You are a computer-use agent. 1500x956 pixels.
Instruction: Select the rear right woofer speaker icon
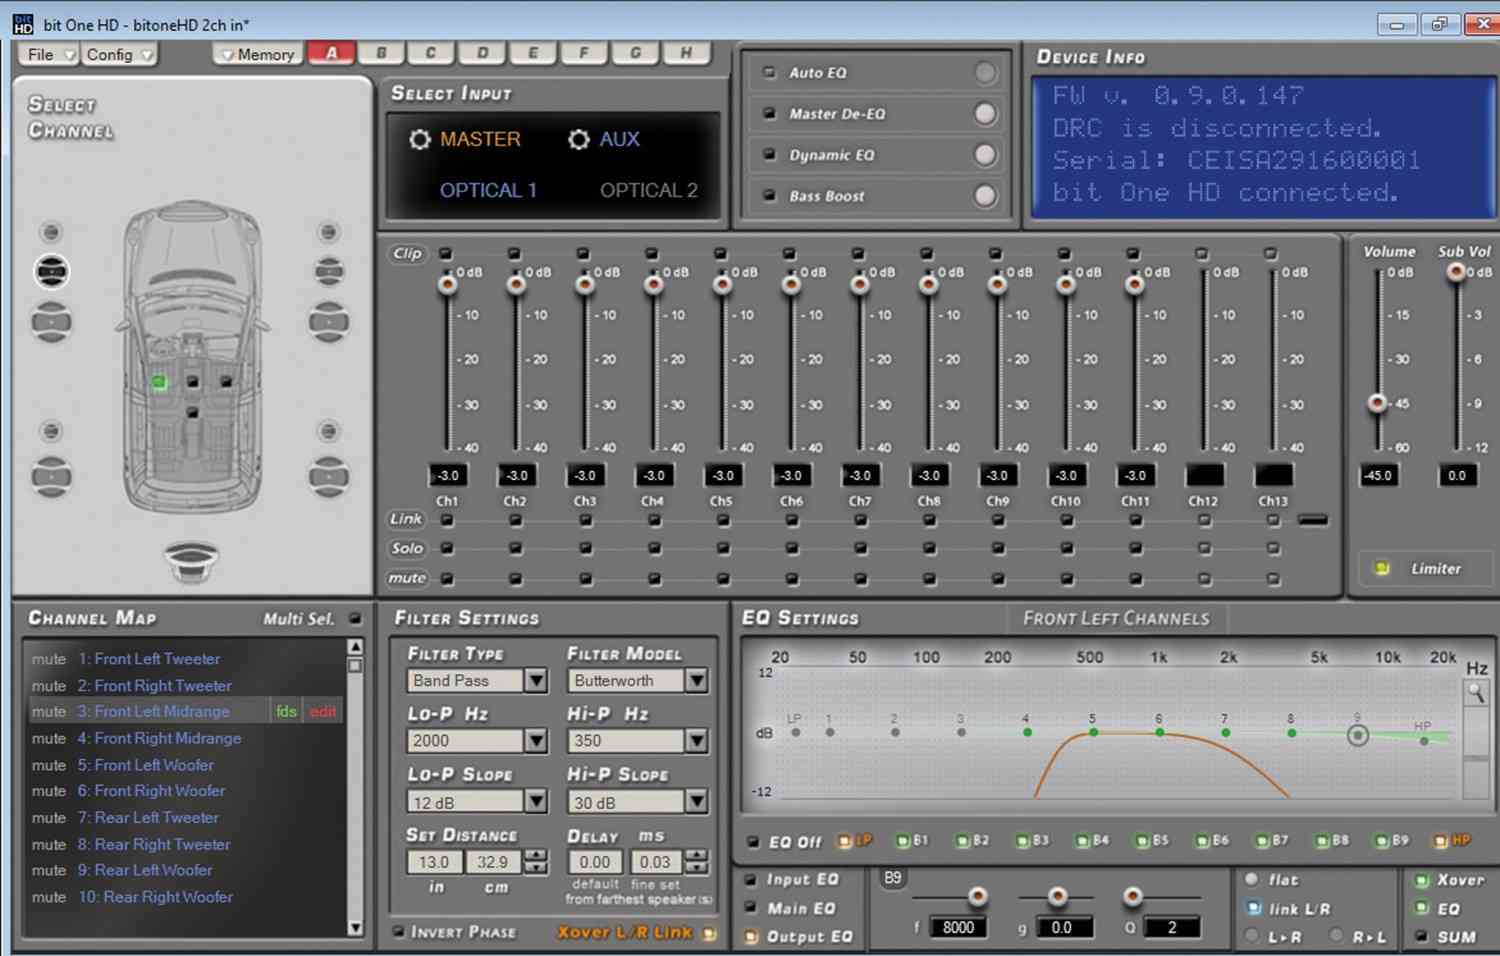[328, 477]
